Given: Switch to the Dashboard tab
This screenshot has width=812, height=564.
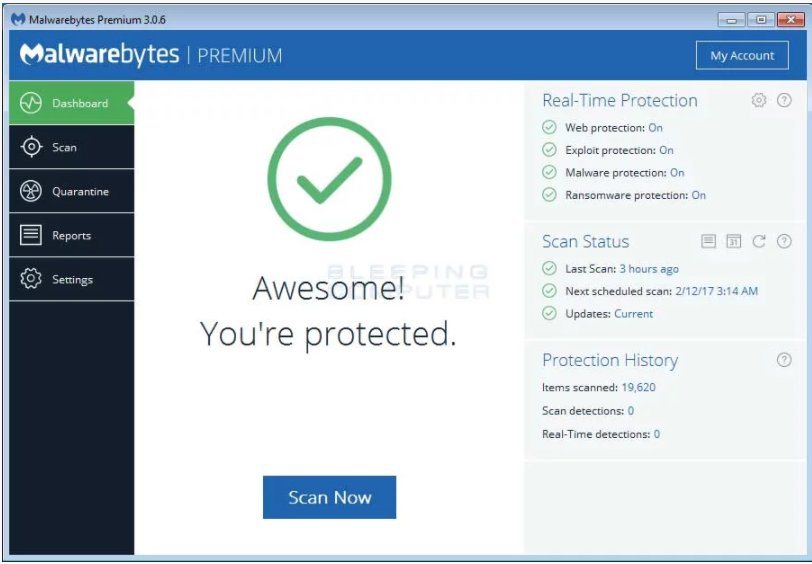Looking at the screenshot, I should click(x=71, y=103).
